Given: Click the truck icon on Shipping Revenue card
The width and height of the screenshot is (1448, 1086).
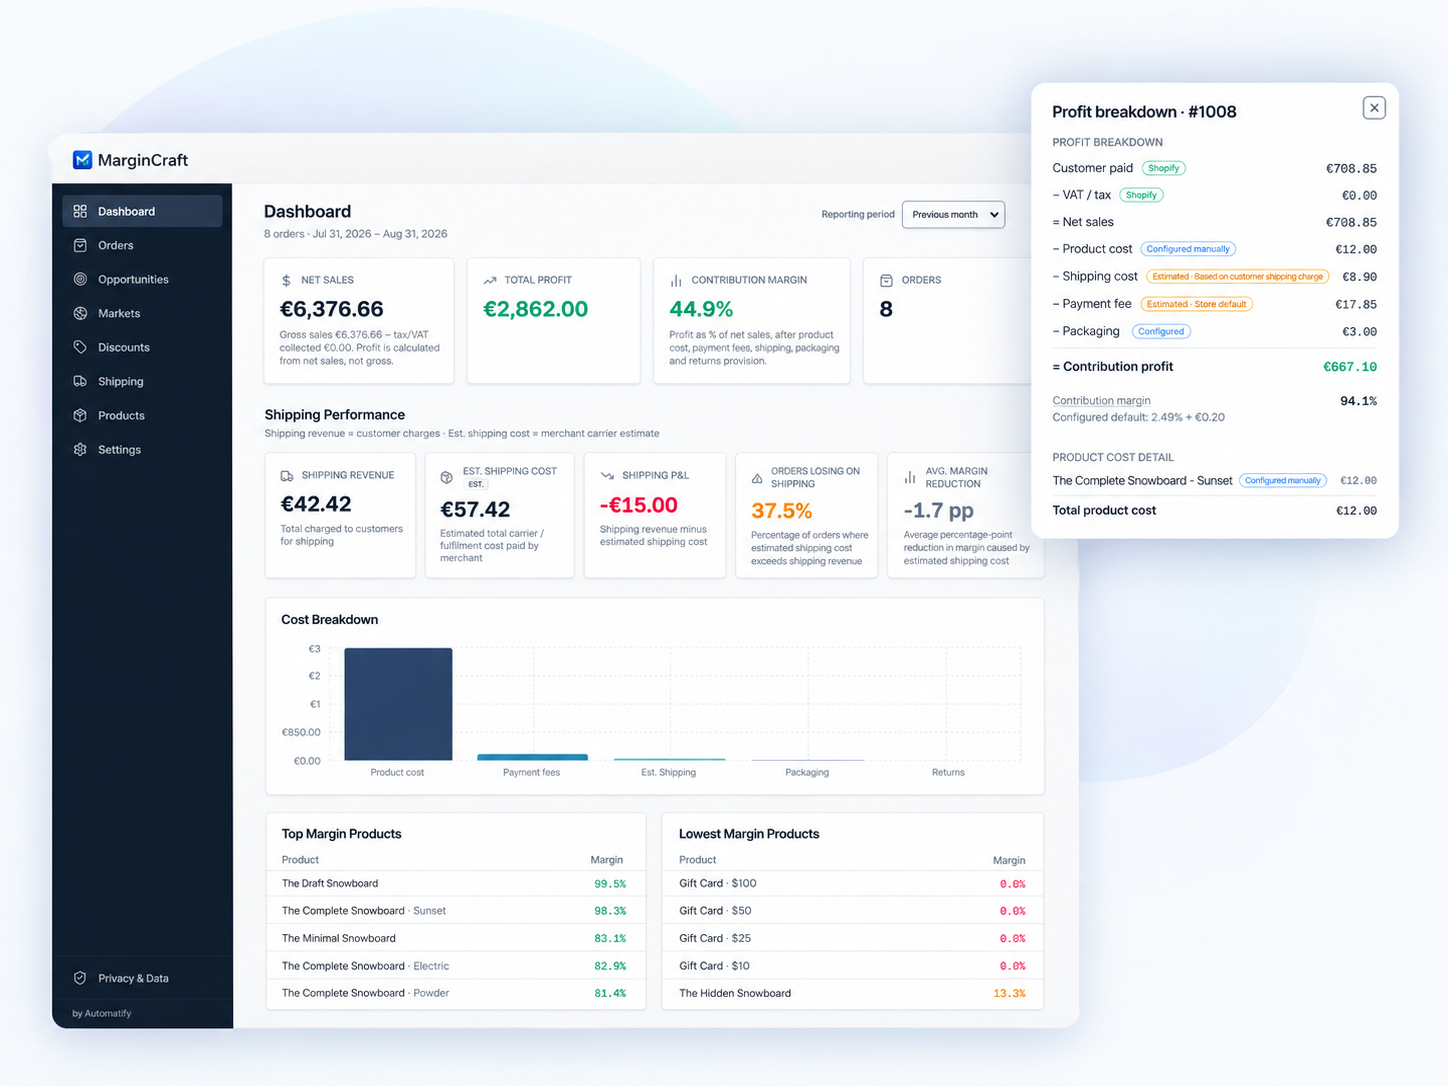Looking at the screenshot, I should (x=287, y=475).
